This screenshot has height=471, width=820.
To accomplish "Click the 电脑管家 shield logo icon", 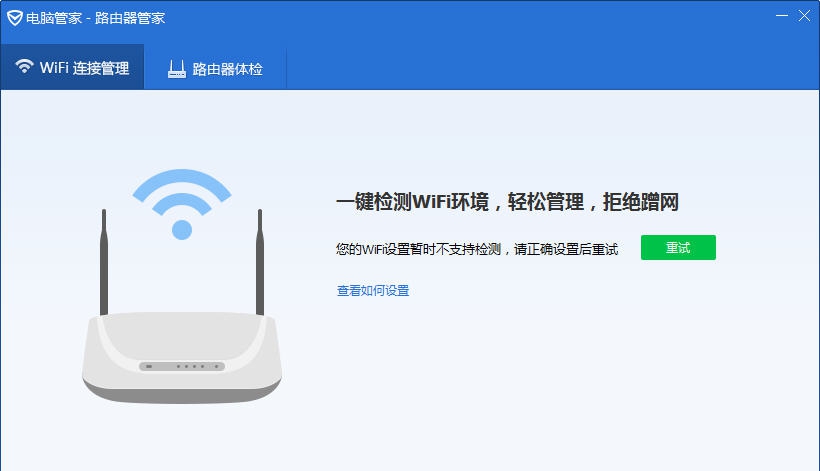I will click(x=15, y=18).
